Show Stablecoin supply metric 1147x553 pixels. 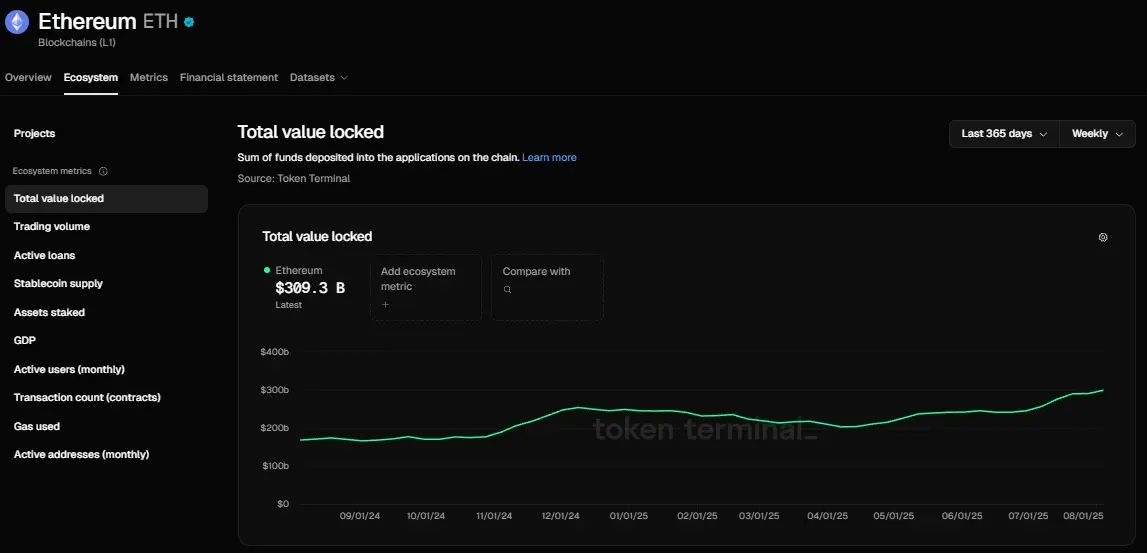coord(59,284)
